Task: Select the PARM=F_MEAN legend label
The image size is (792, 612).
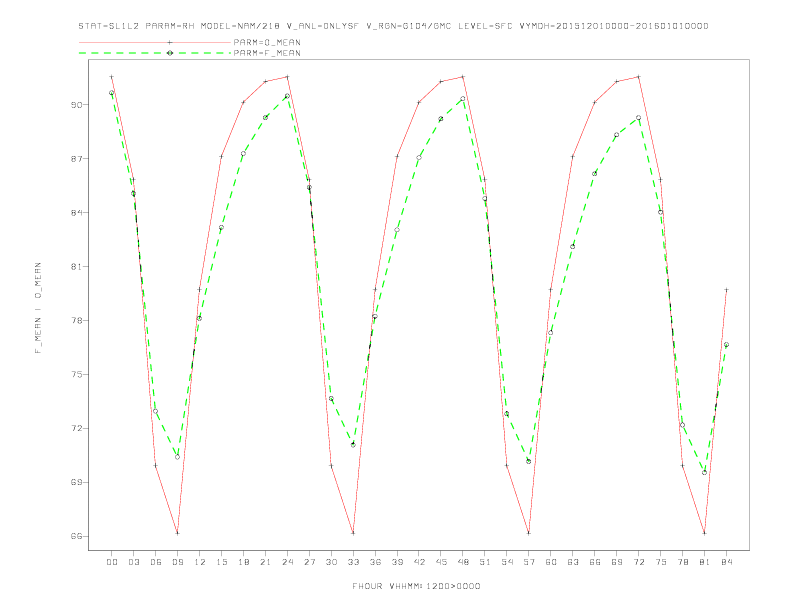Action: pyautogui.click(x=267, y=53)
